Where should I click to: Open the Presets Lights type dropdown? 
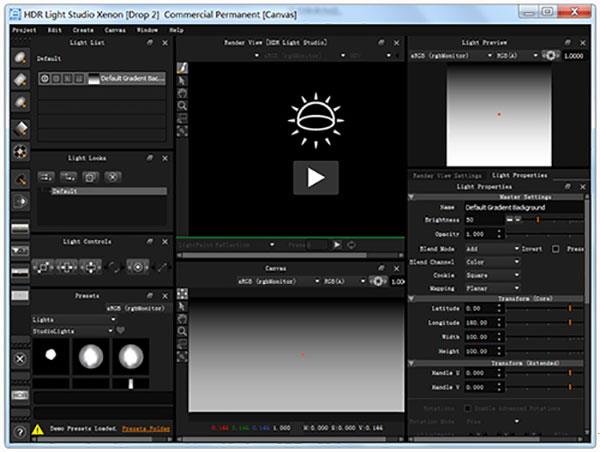pyautogui.click(x=73, y=319)
